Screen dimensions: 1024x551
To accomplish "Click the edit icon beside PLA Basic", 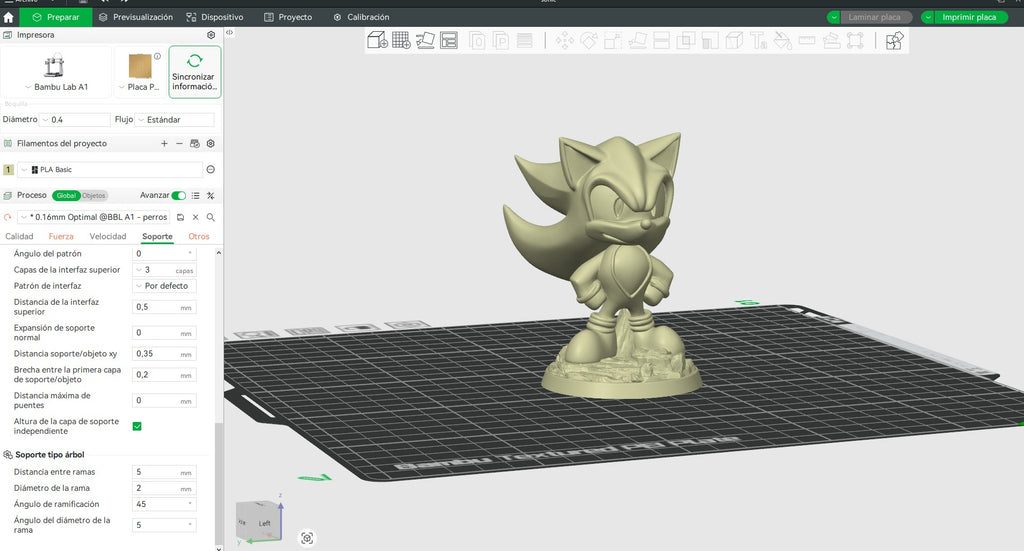I will [210, 170].
